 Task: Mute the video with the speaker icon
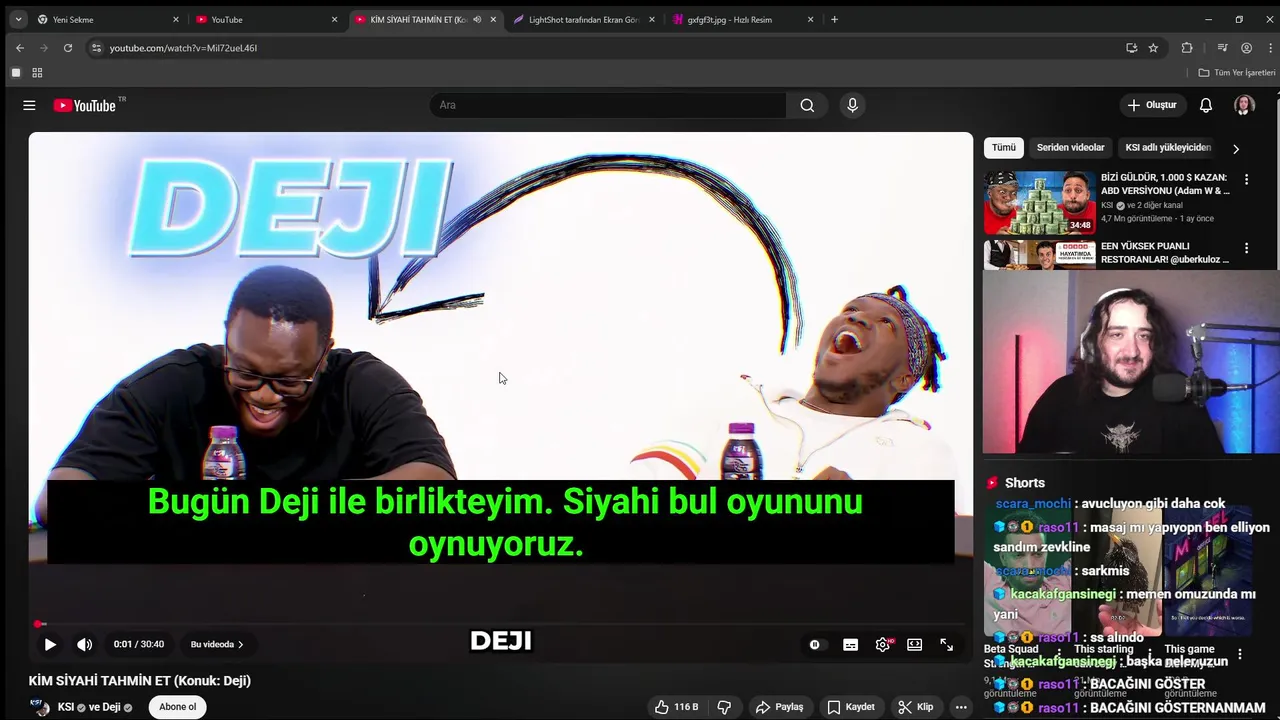[x=85, y=645]
